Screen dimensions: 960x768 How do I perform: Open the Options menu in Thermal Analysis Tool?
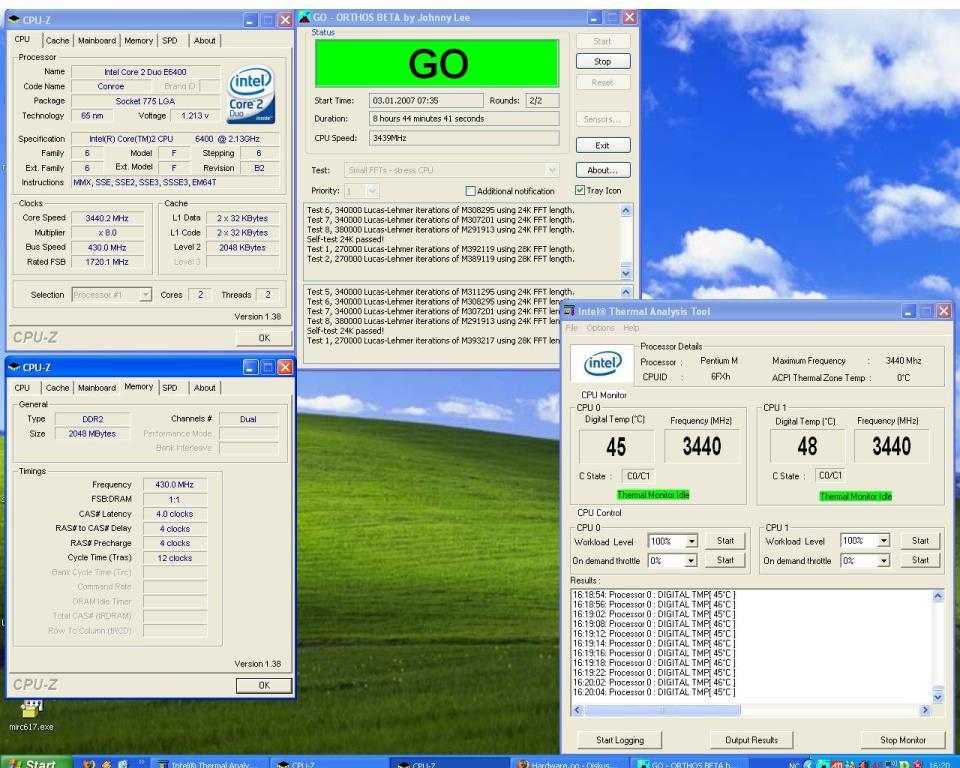click(601, 328)
